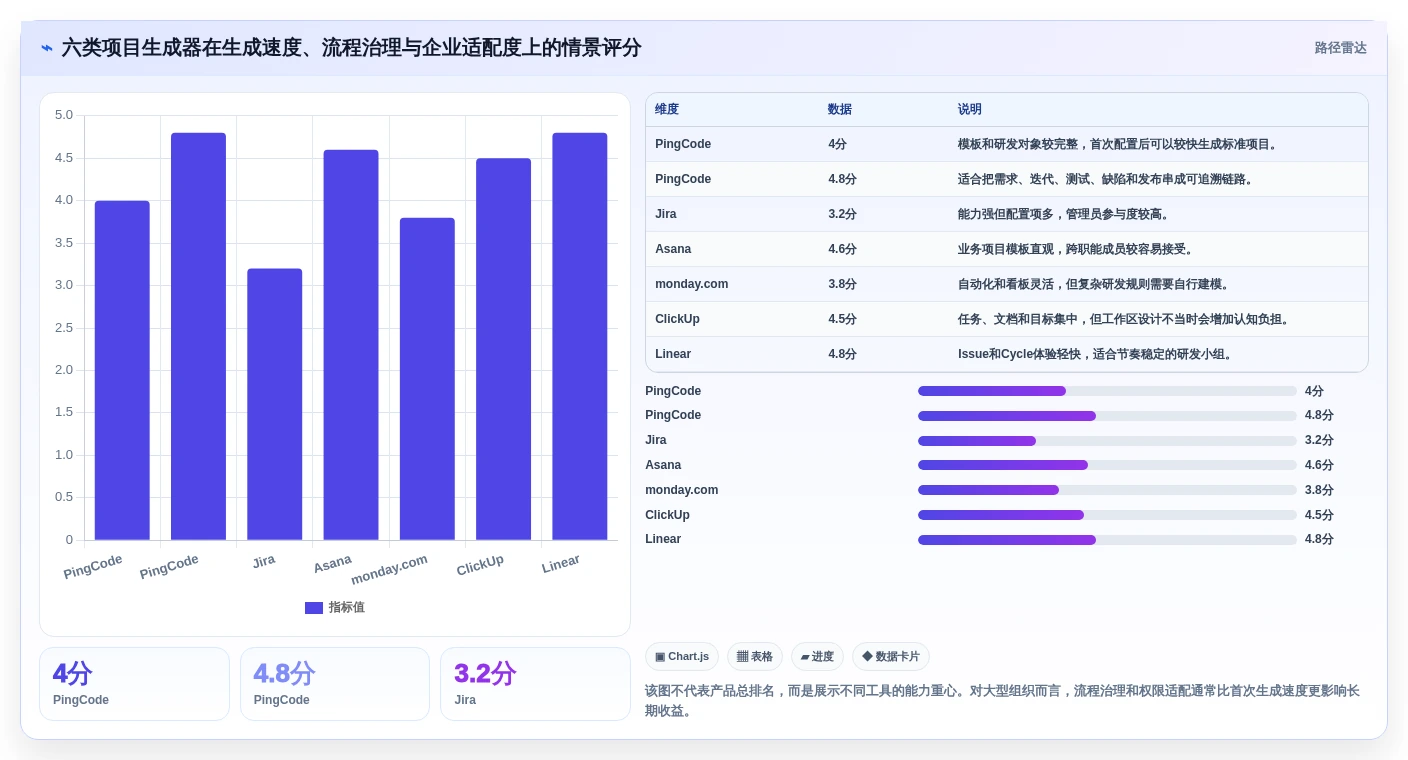Screen dimensions: 1408x760
Task: Click the footnote text 该图不代表产品总排名
Action: (1002, 701)
